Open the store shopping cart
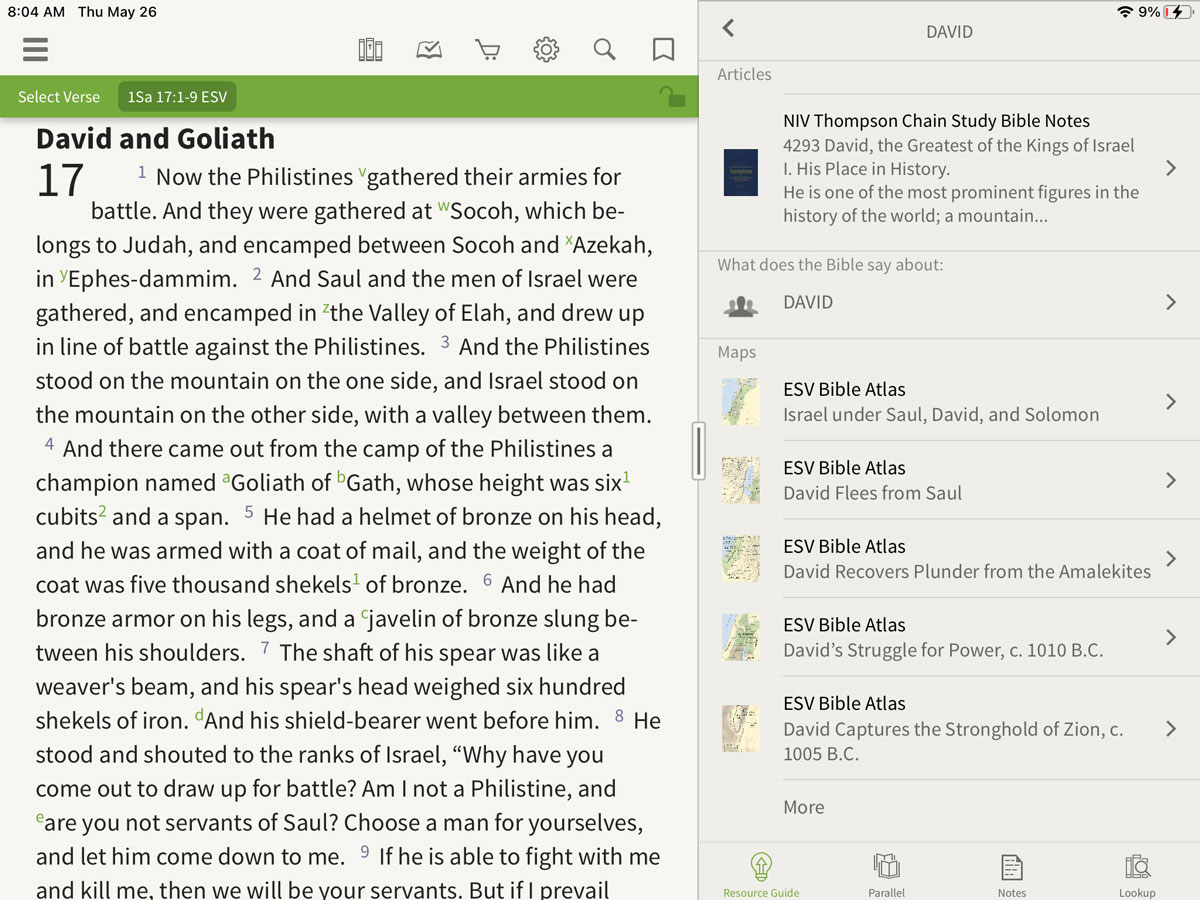The height and width of the screenshot is (900, 1200). (x=487, y=49)
